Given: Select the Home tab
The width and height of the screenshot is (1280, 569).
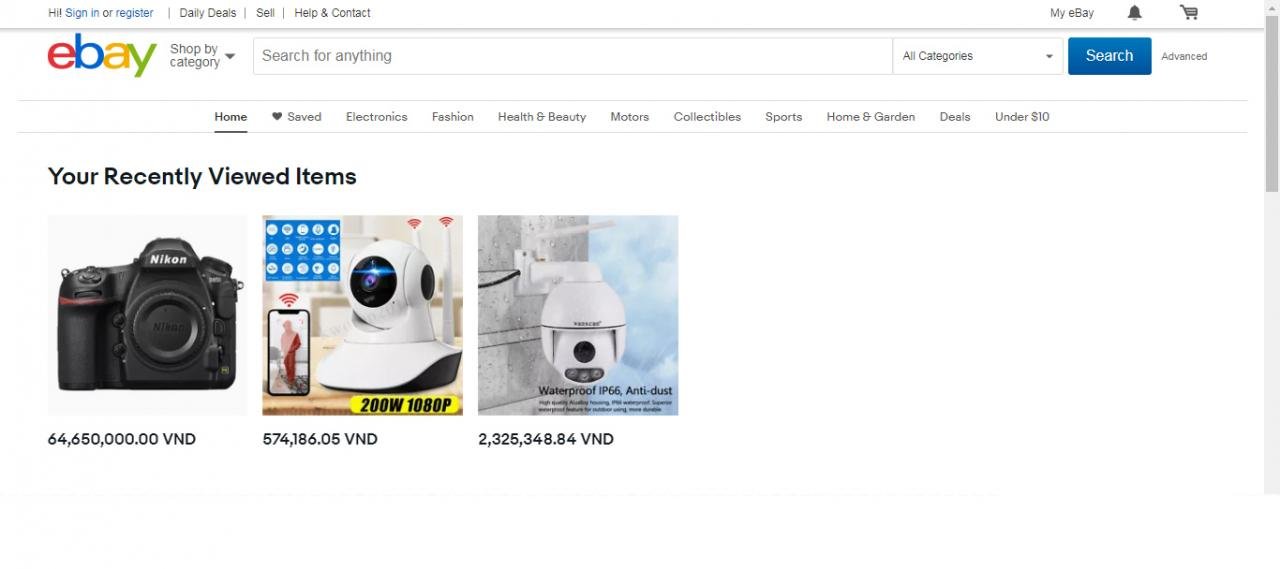Looking at the screenshot, I should click(x=231, y=117).
